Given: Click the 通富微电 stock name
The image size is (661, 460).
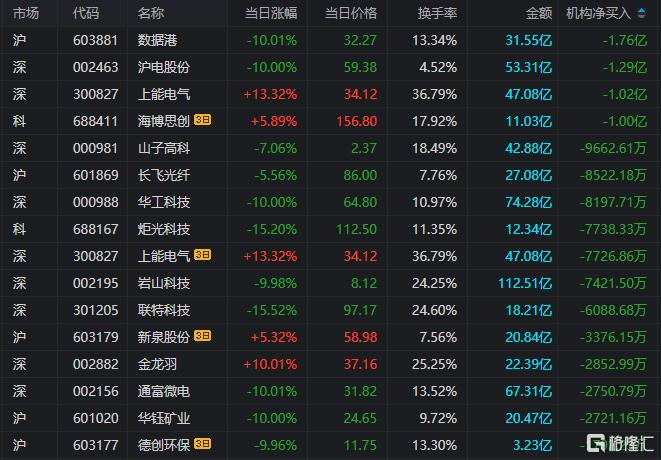Looking at the screenshot, I should point(164,389).
